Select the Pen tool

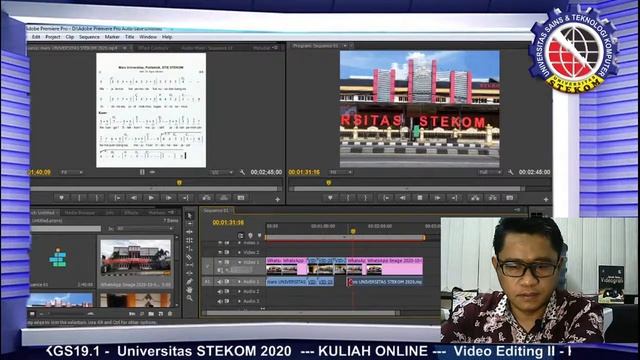point(189,282)
